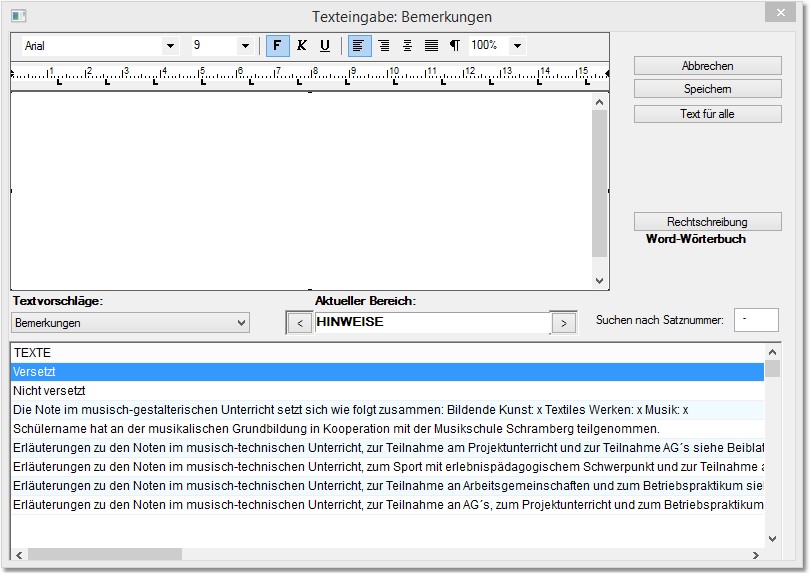The image size is (810, 575).
Task: Go to previous area with left arrow
Action: click(x=299, y=323)
